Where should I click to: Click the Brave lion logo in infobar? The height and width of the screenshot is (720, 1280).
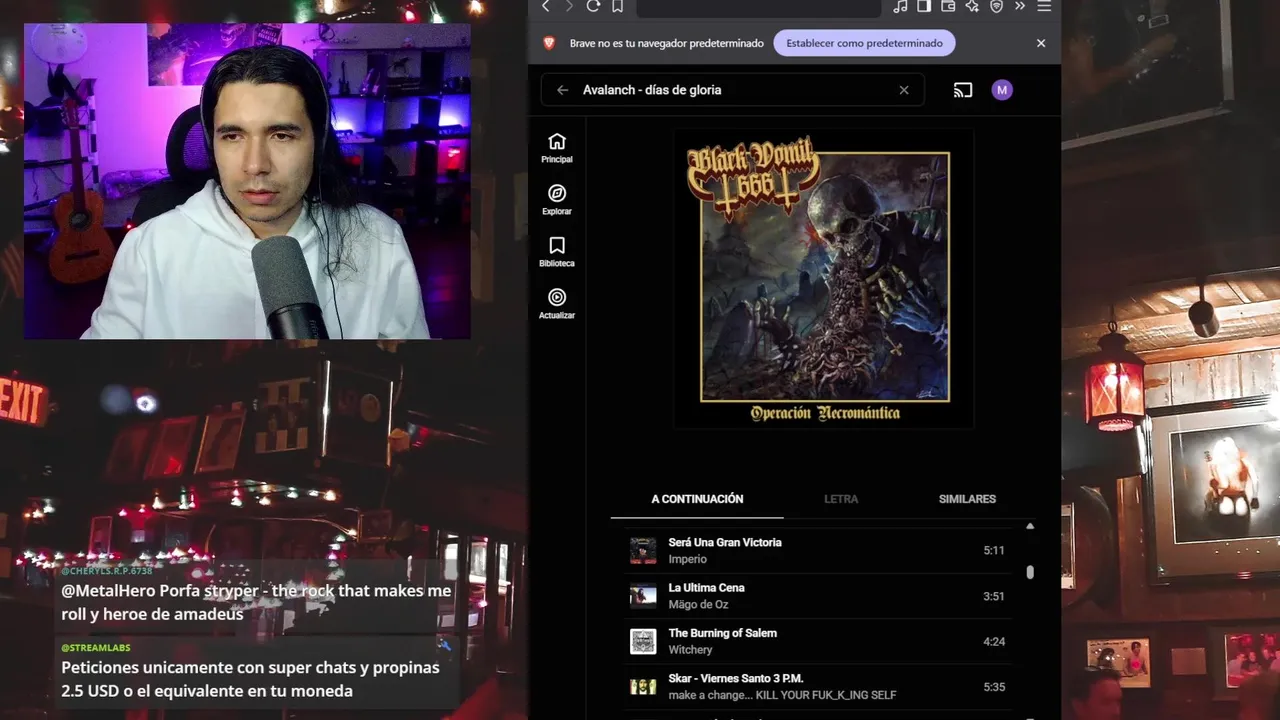[x=549, y=43]
